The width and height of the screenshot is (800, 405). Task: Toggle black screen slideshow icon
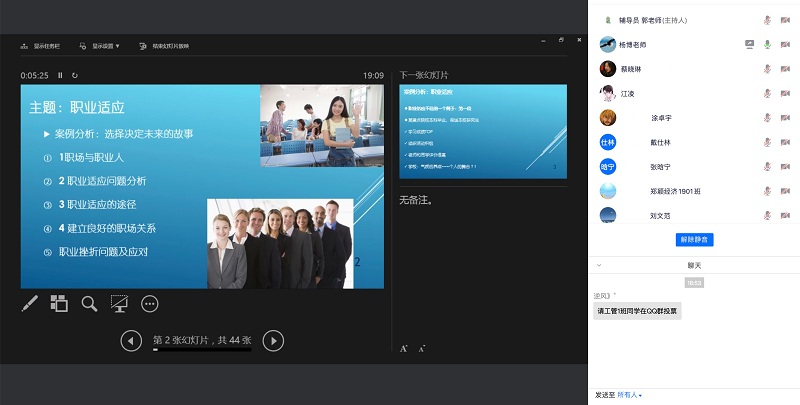point(119,303)
